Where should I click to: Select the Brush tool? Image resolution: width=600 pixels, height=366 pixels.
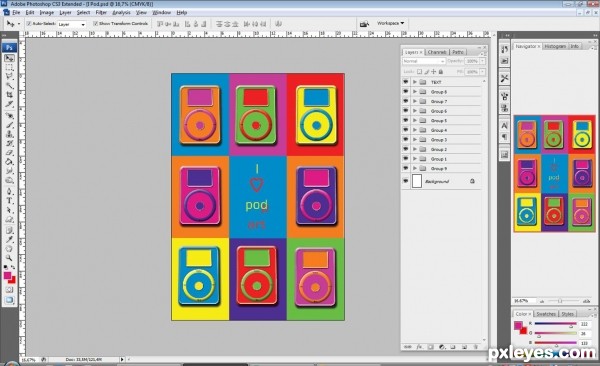point(9,125)
